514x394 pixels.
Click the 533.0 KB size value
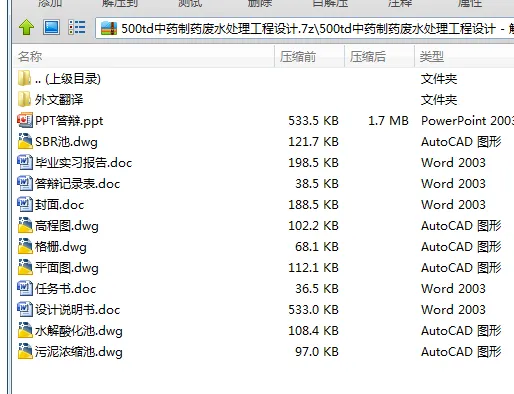coord(313,310)
